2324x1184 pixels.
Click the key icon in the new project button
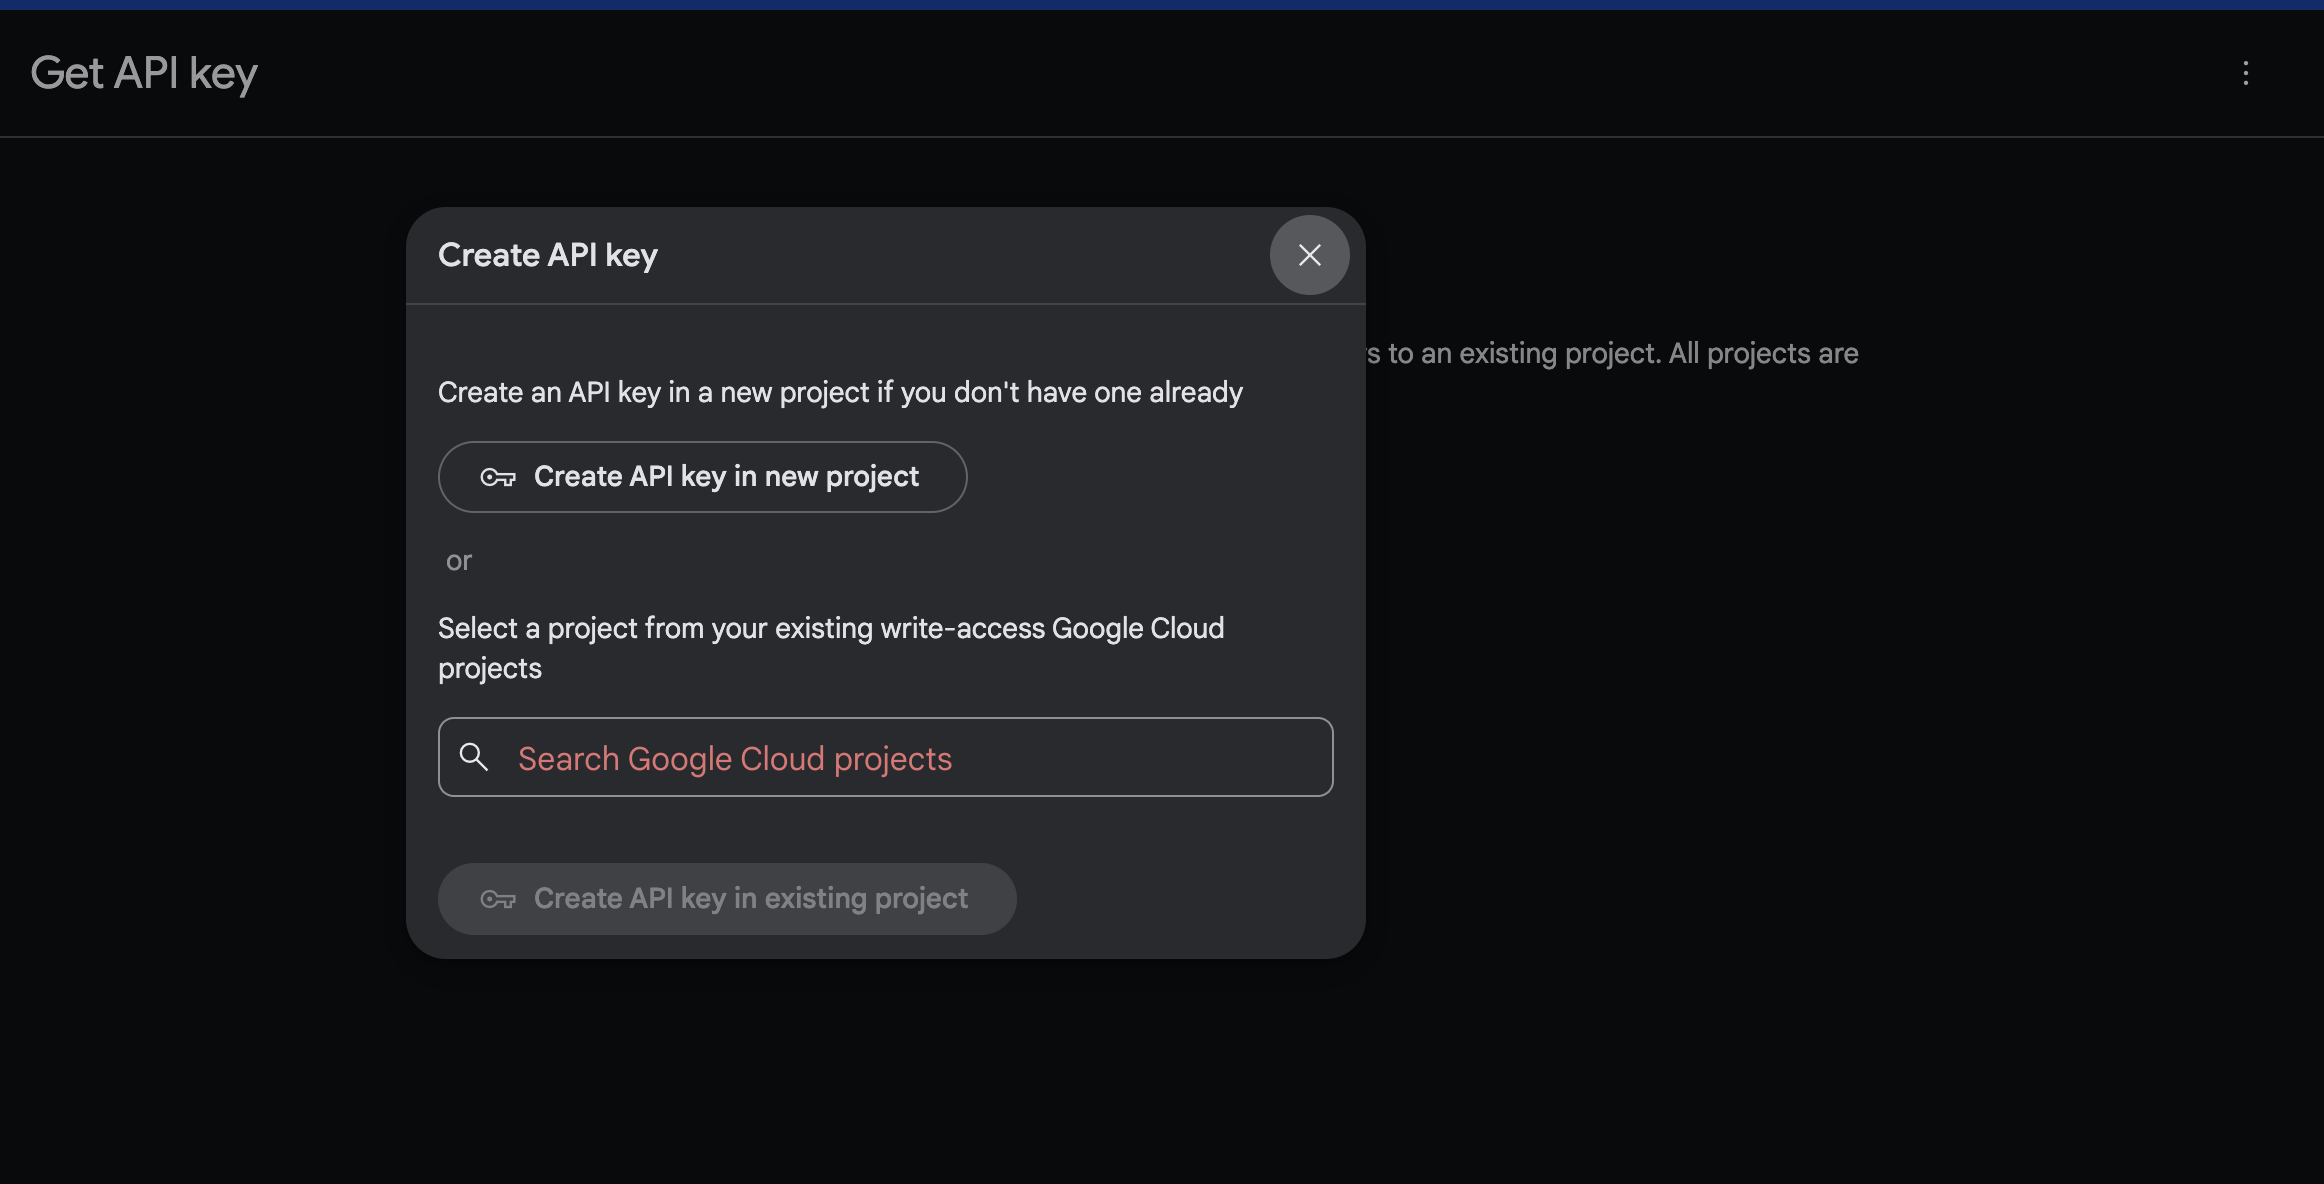tap(498, 477)
